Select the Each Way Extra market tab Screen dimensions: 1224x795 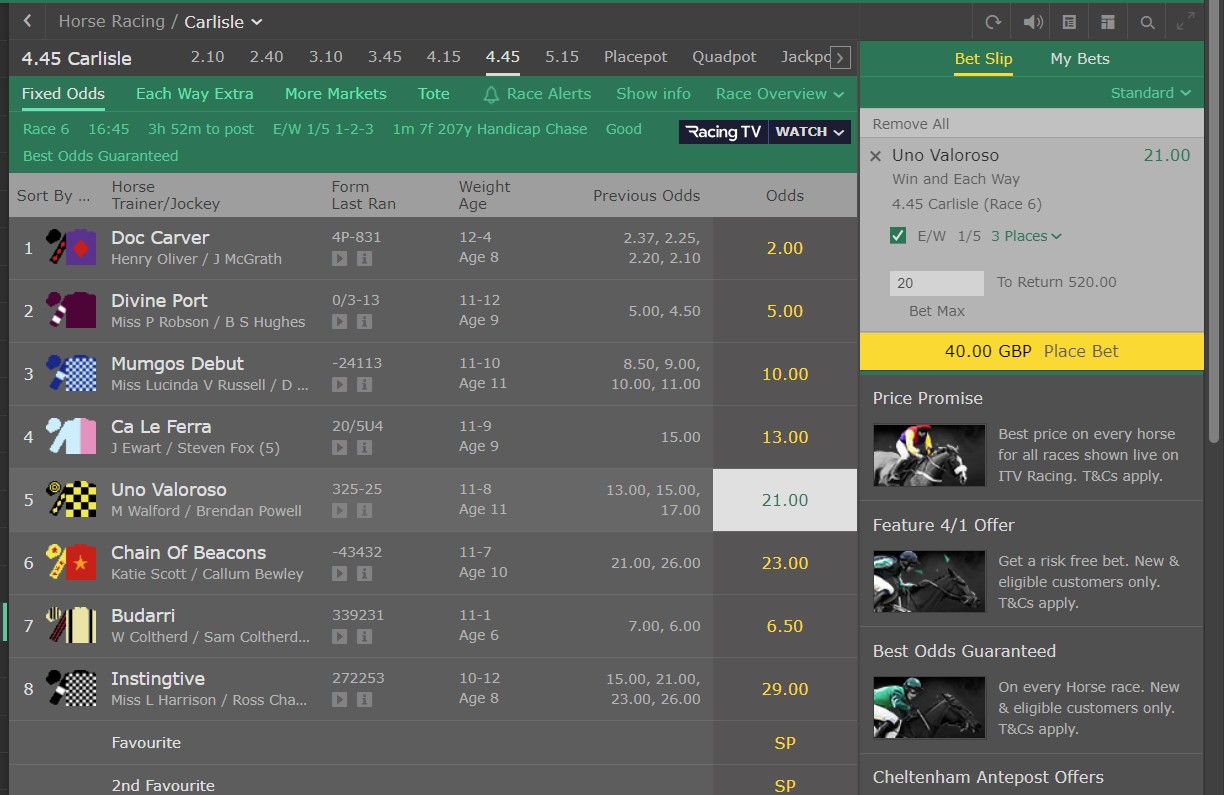(x=195, y=94)
